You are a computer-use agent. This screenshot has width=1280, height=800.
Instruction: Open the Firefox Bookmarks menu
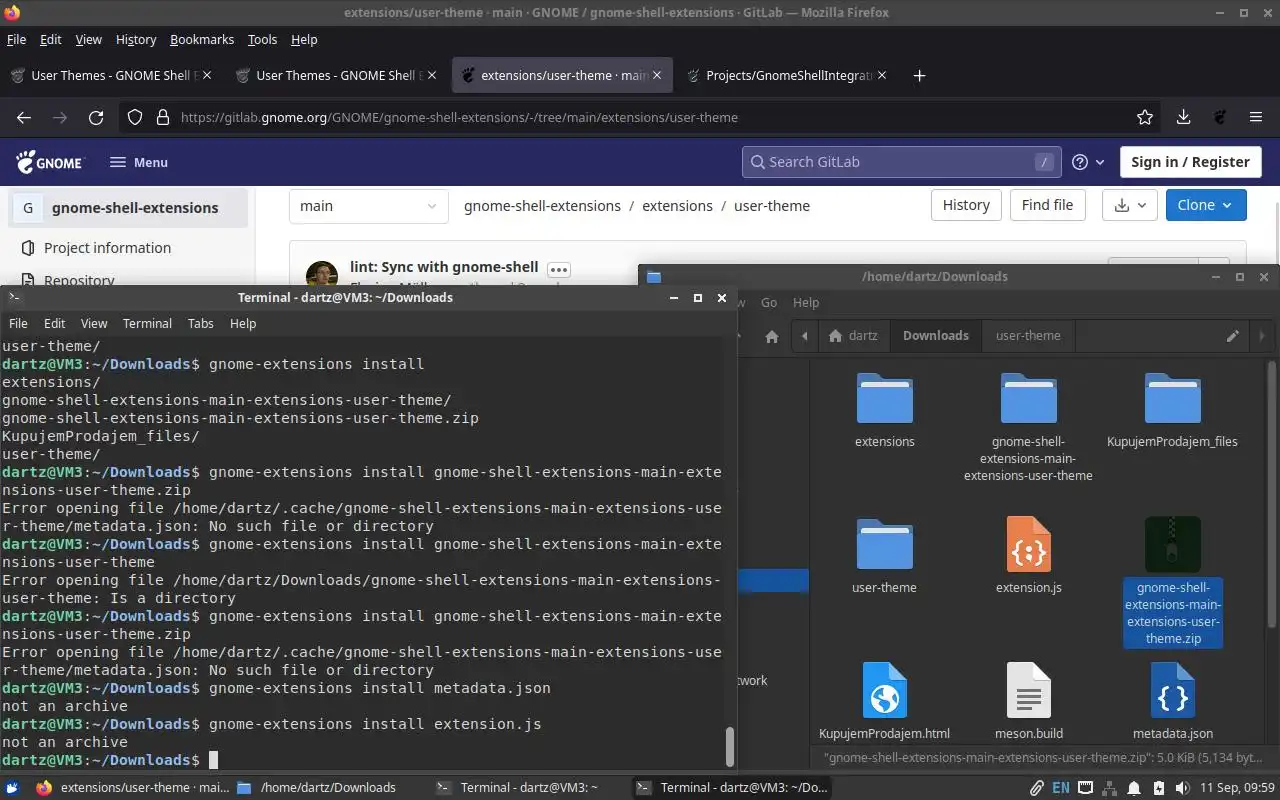coord(202,39)
